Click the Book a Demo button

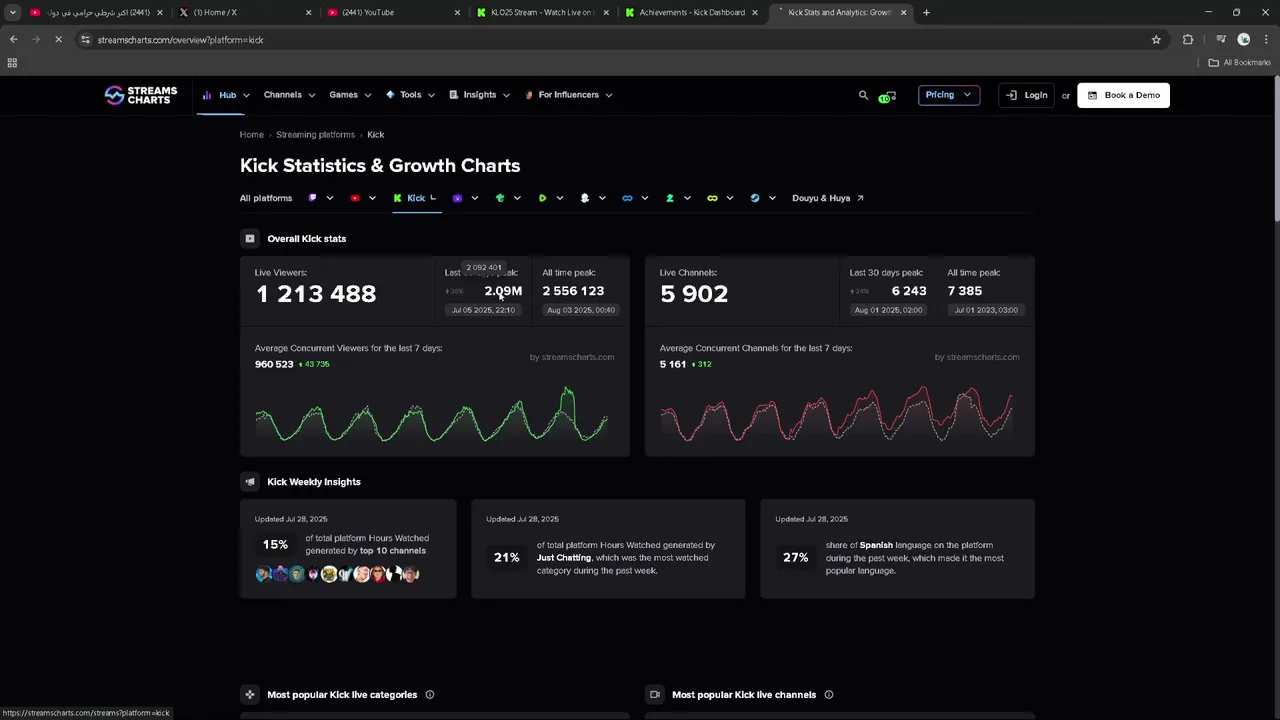pyautogui.click(x=1123, y=95)
